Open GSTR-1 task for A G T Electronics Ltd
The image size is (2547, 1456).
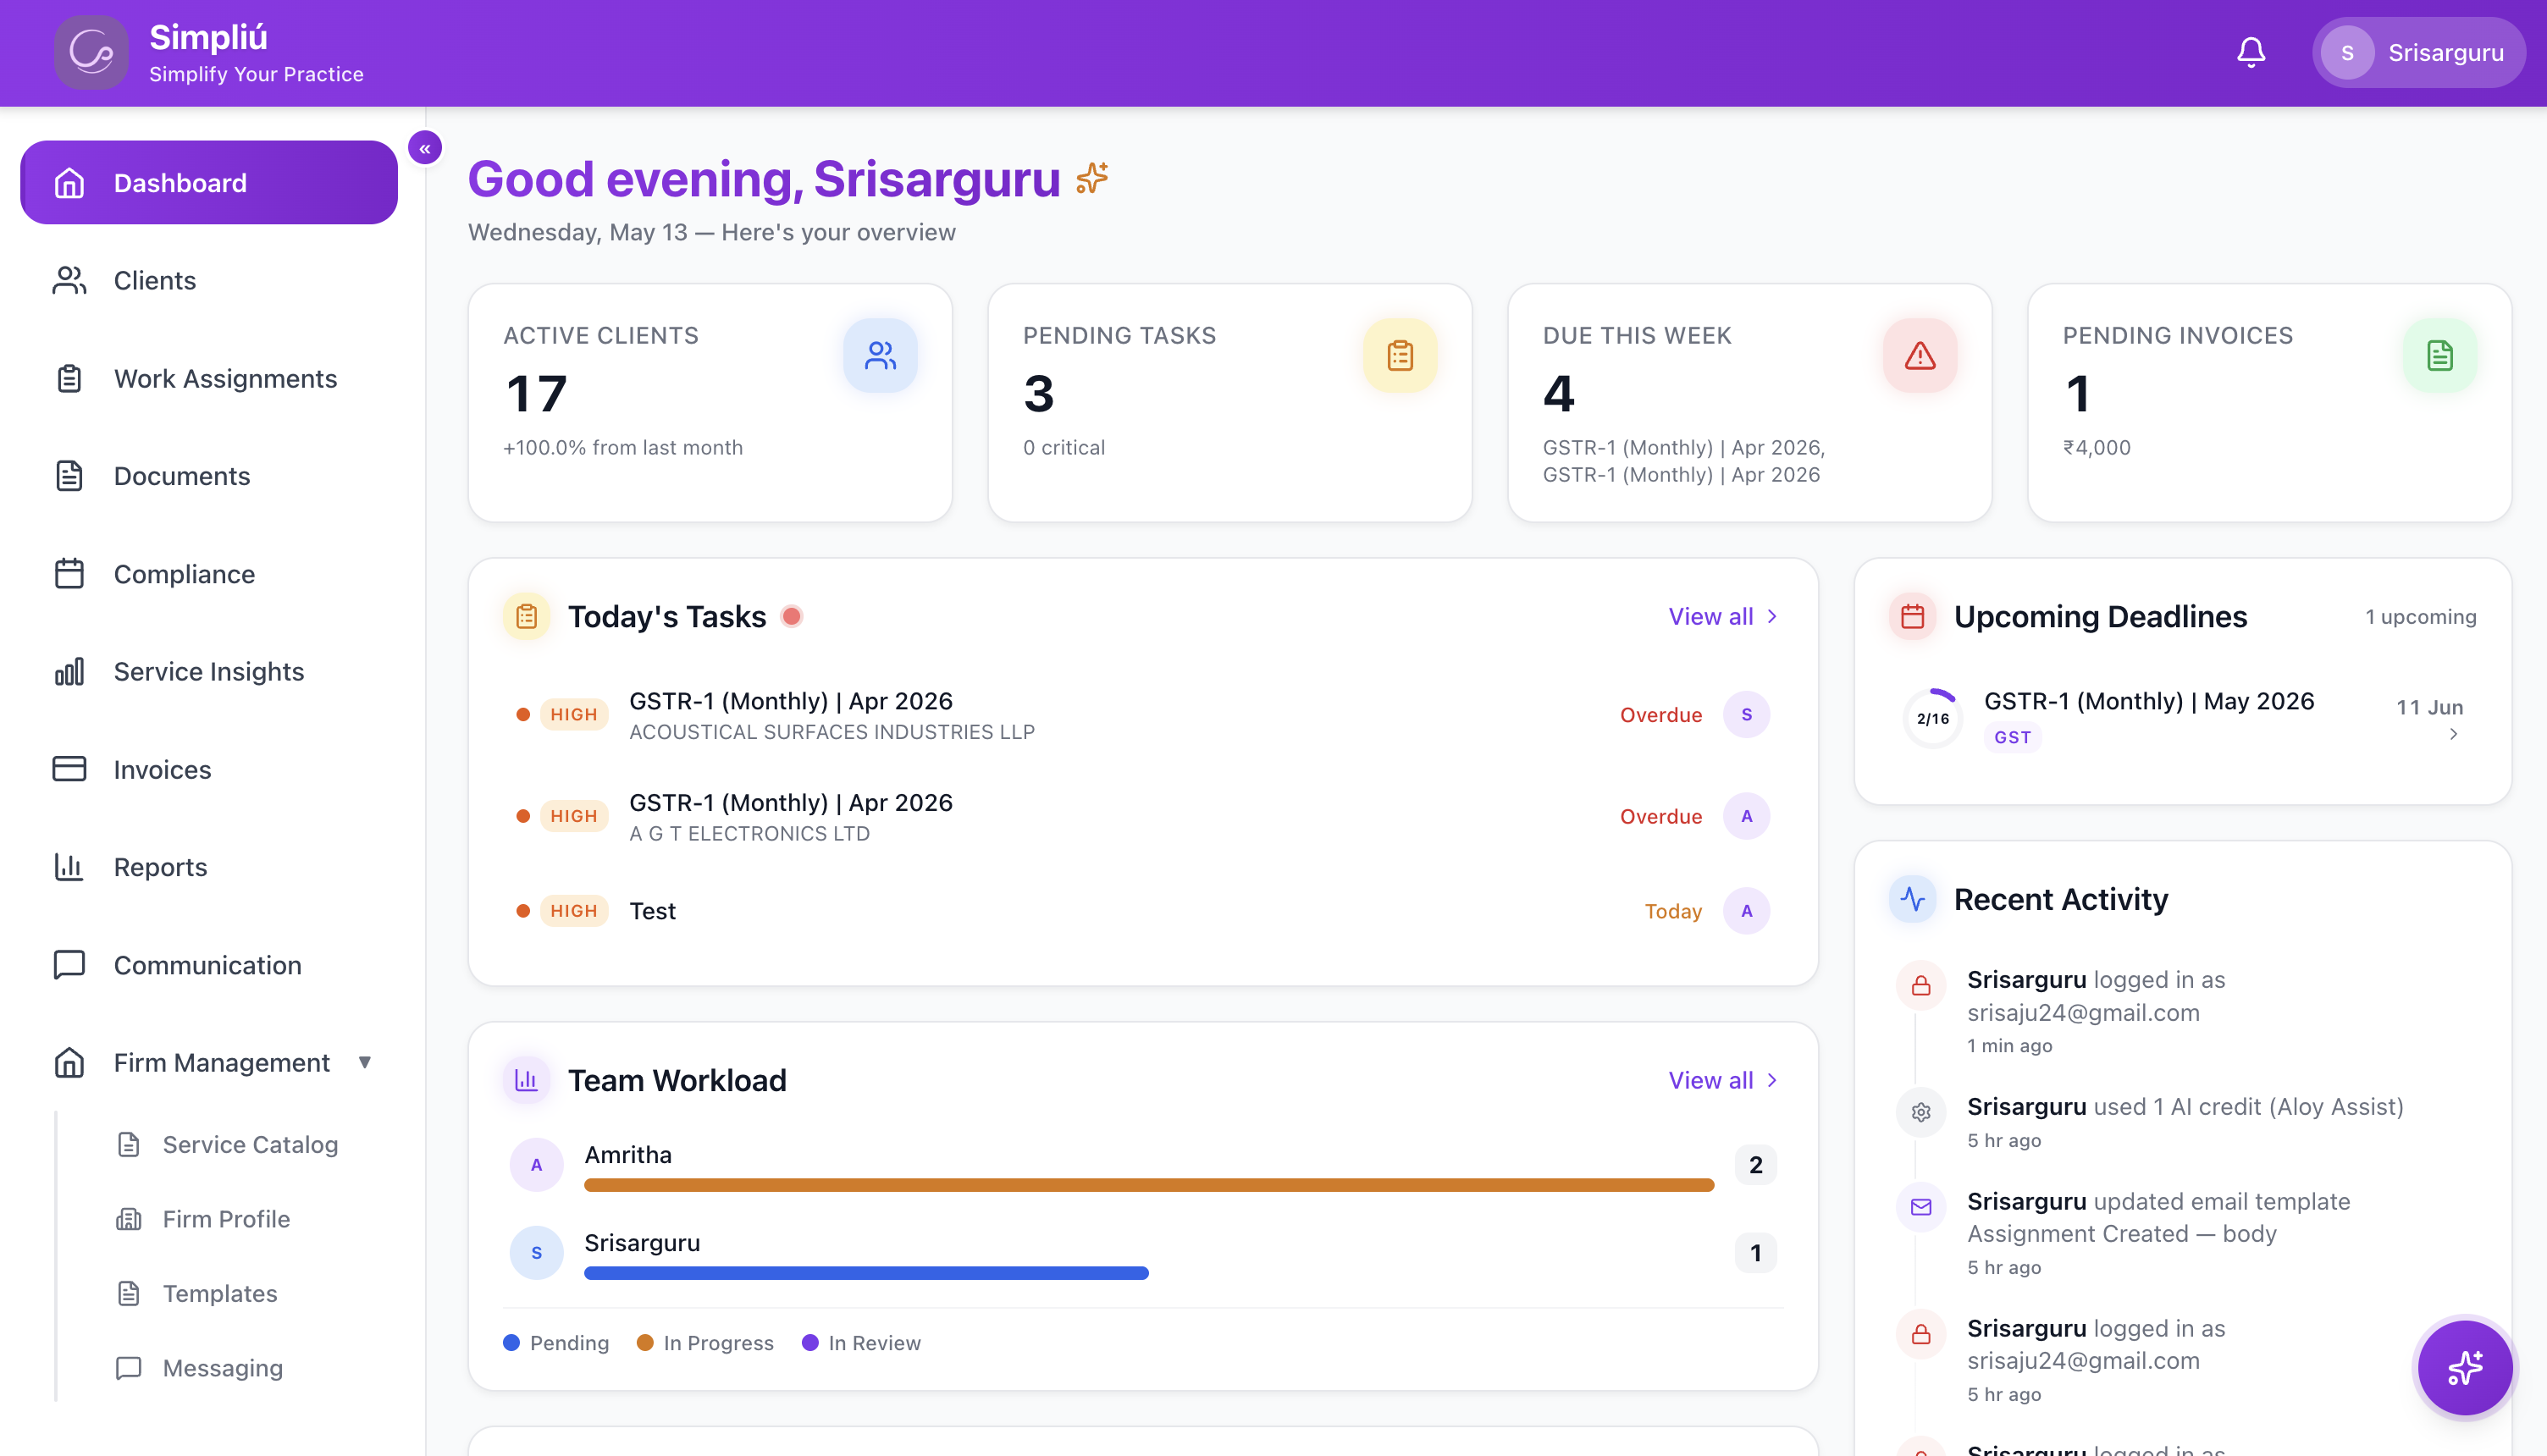(1142, 817)
